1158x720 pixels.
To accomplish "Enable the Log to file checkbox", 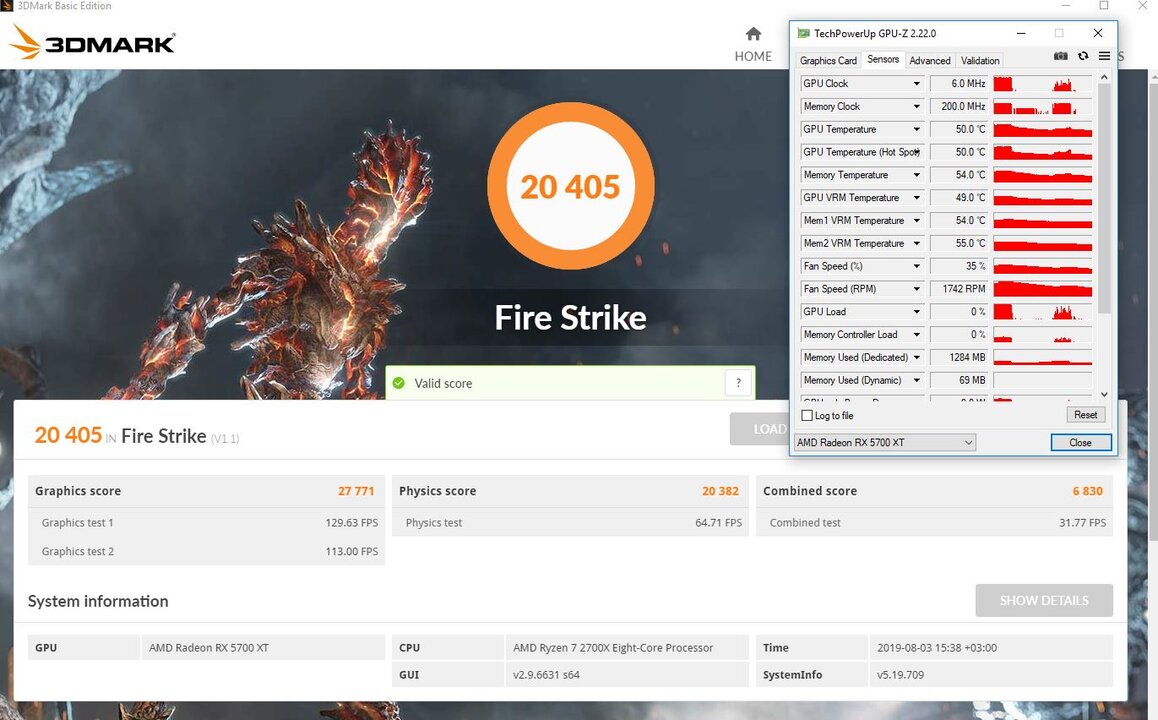I will pyautogui.click(x=807, y=416).
